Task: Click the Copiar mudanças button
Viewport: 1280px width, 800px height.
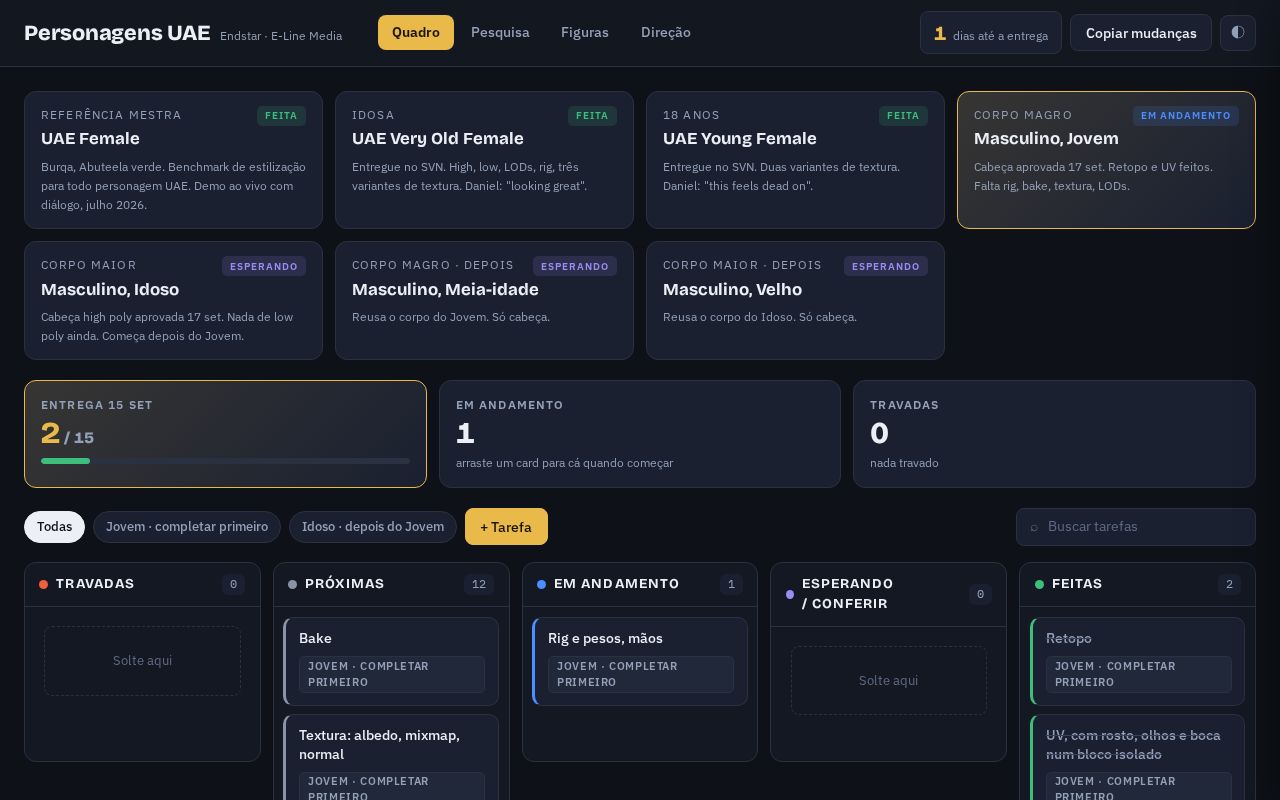Action: click(x=1141, y=33)
